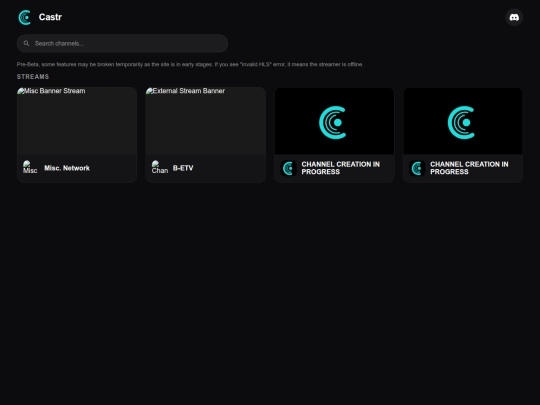
Task: Click the large Castr logo on fourth card
Action: (x=461, y=123)
